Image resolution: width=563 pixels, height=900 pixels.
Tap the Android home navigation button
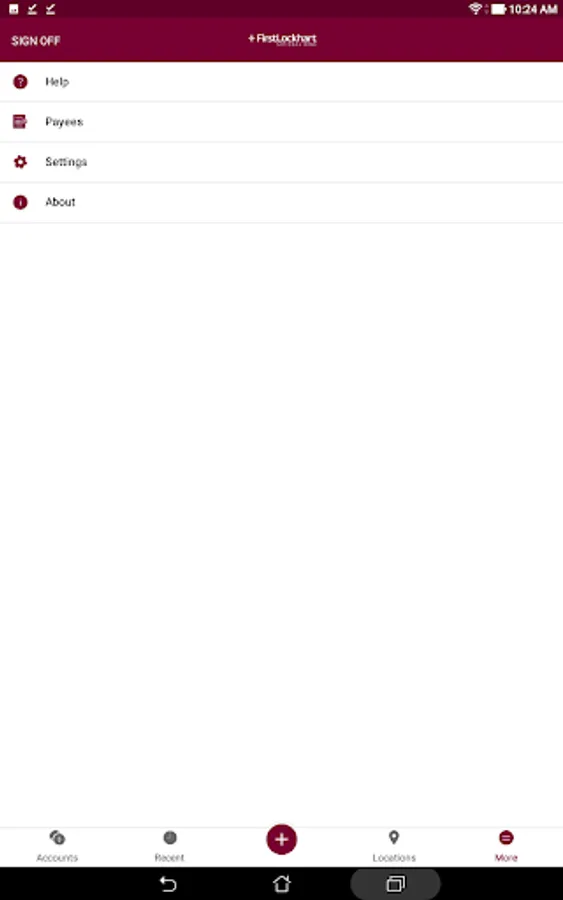(281, 883)
